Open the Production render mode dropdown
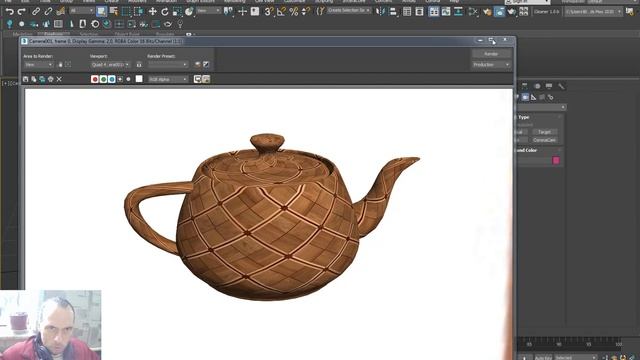The width and height of the screenshot is (640, 360). pos(491,64)
